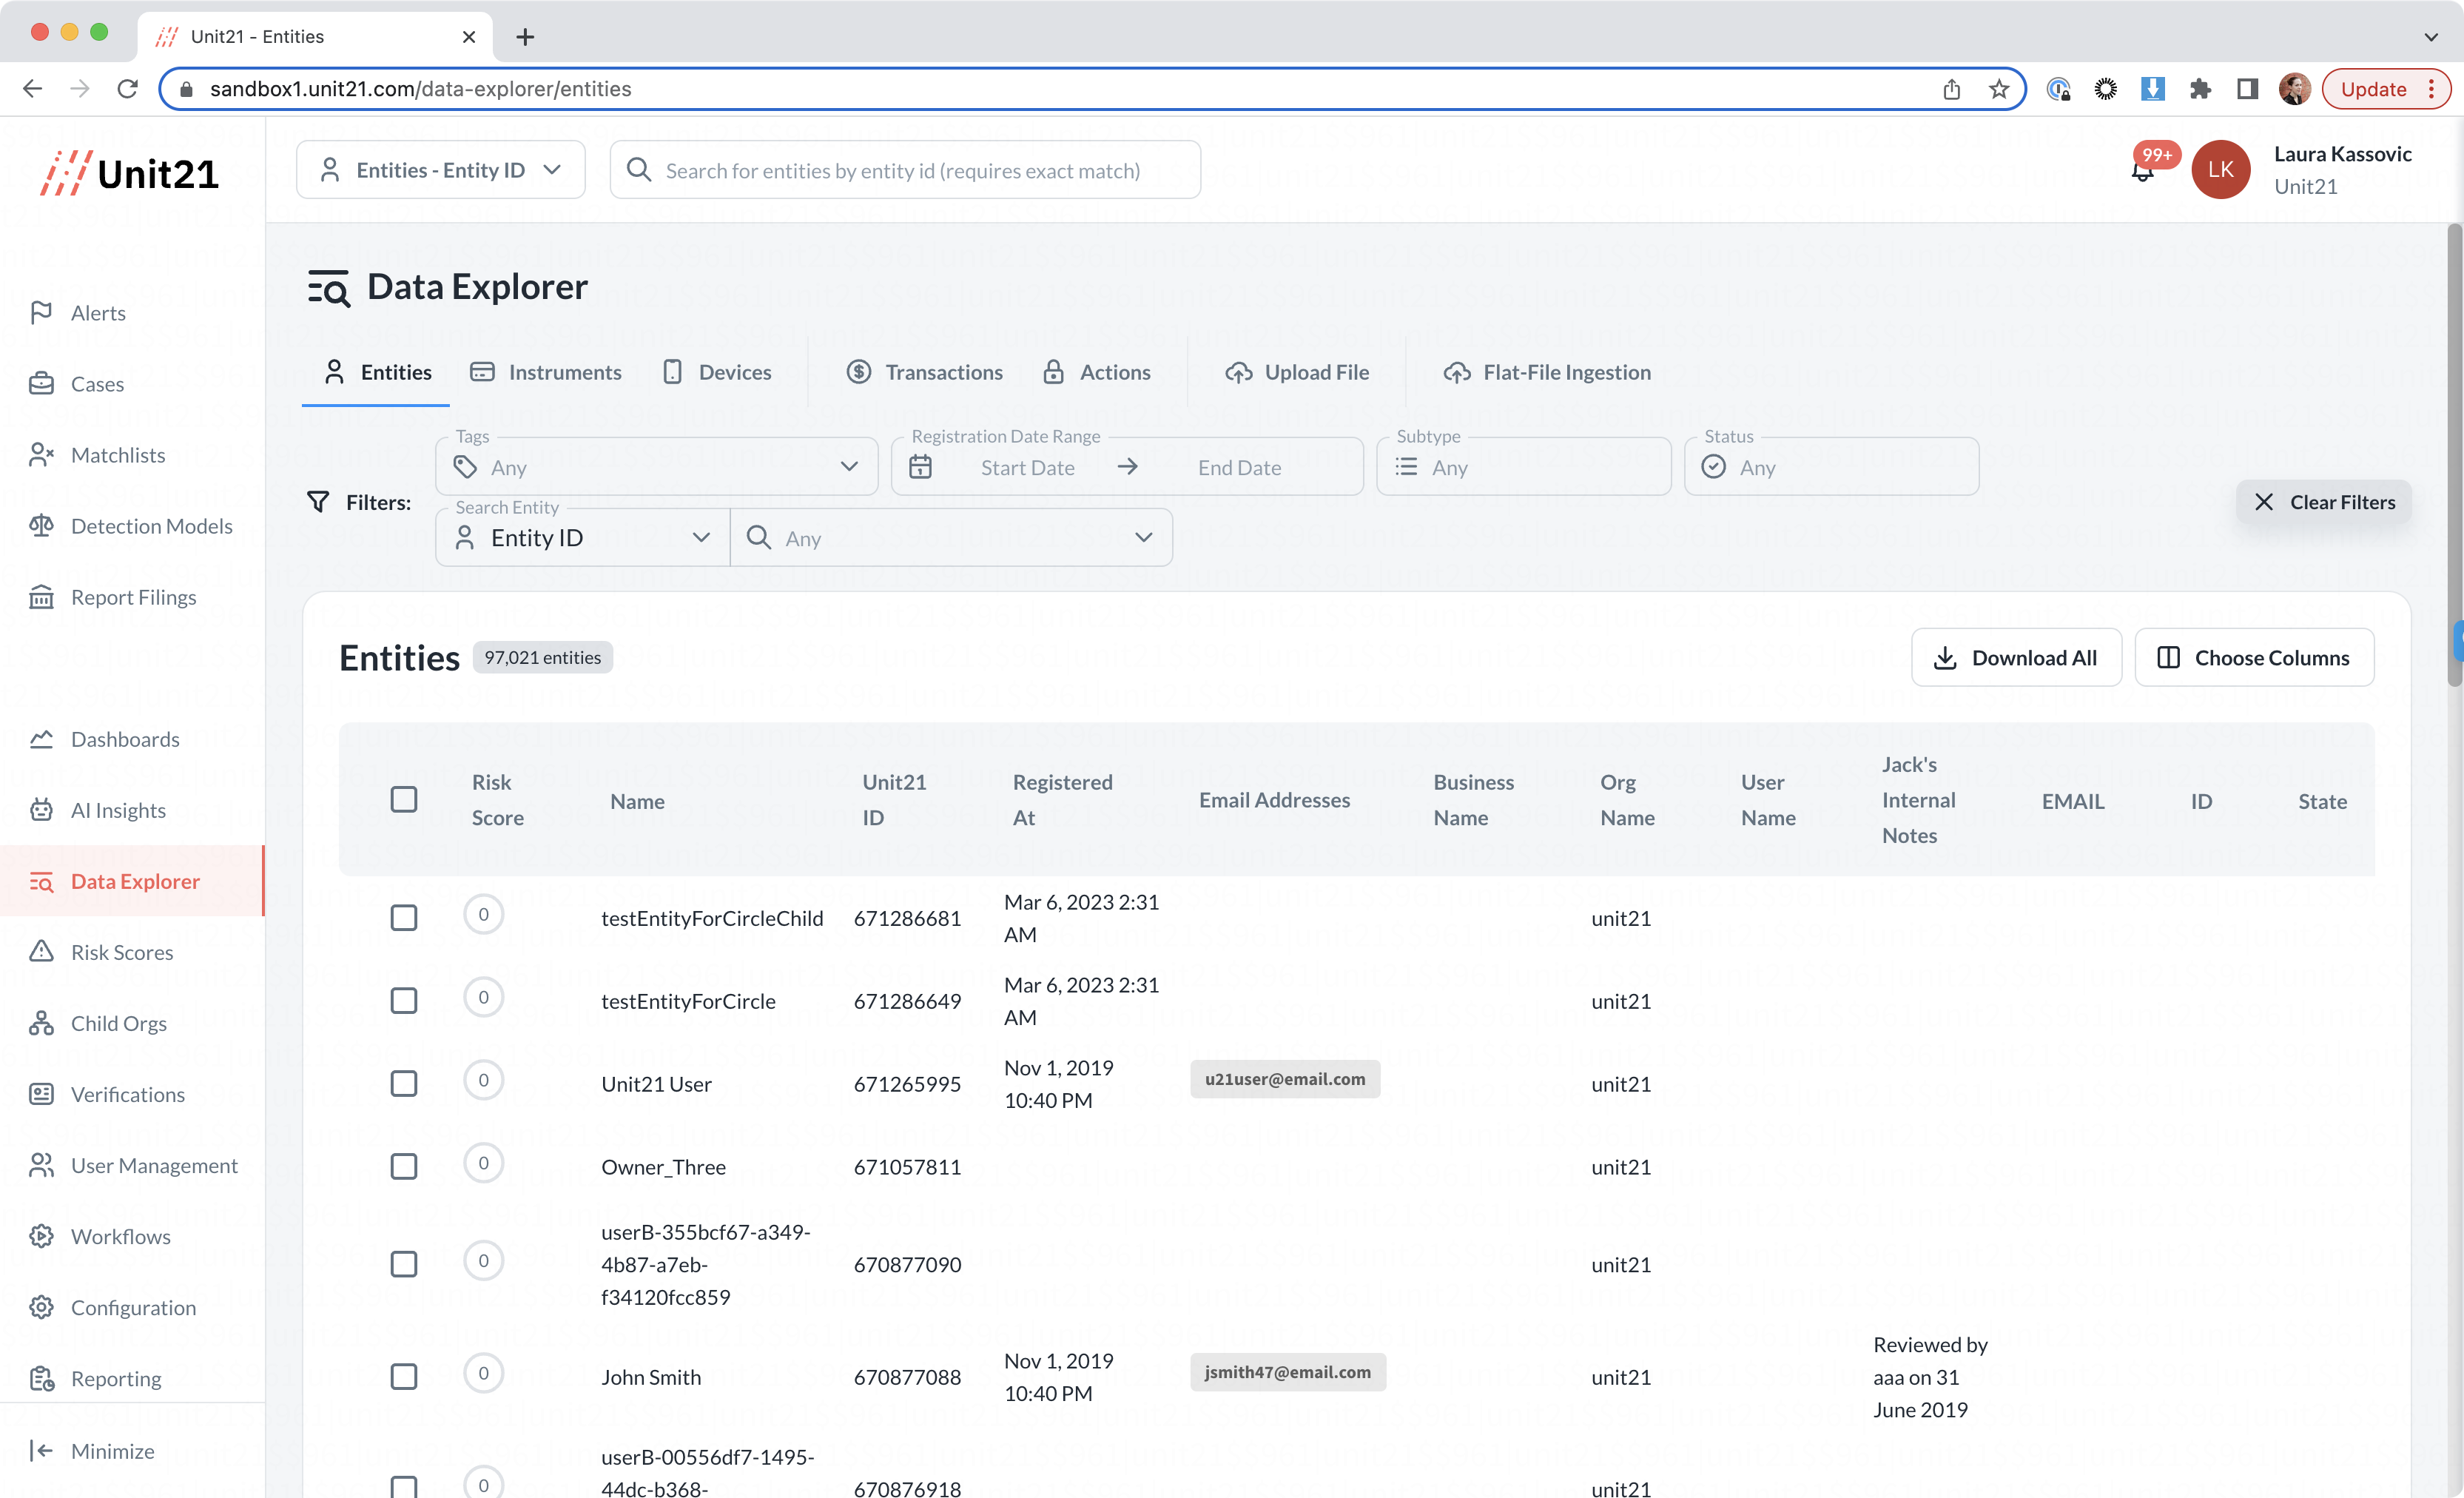
Task: Click the AI Insights robot icon
Action: coord(41,810)
